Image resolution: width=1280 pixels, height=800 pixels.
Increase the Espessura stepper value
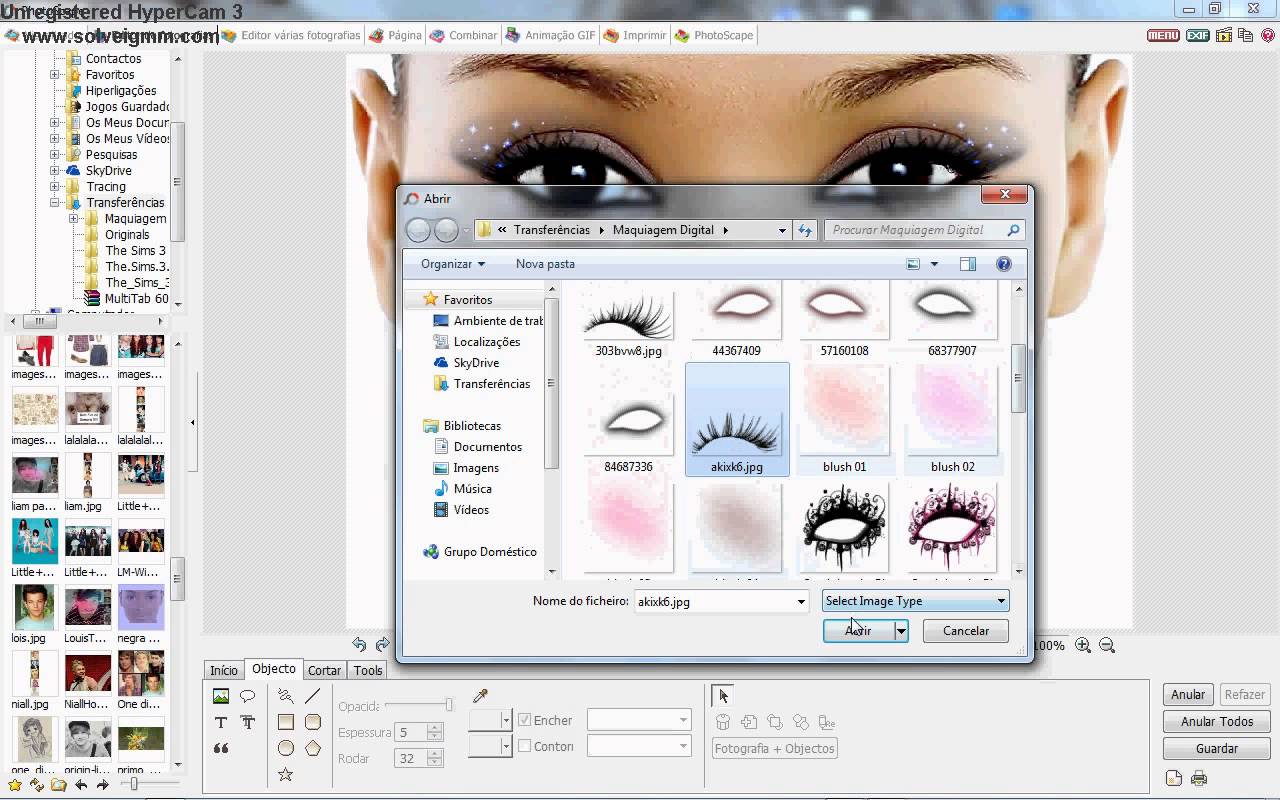[434, 728]
